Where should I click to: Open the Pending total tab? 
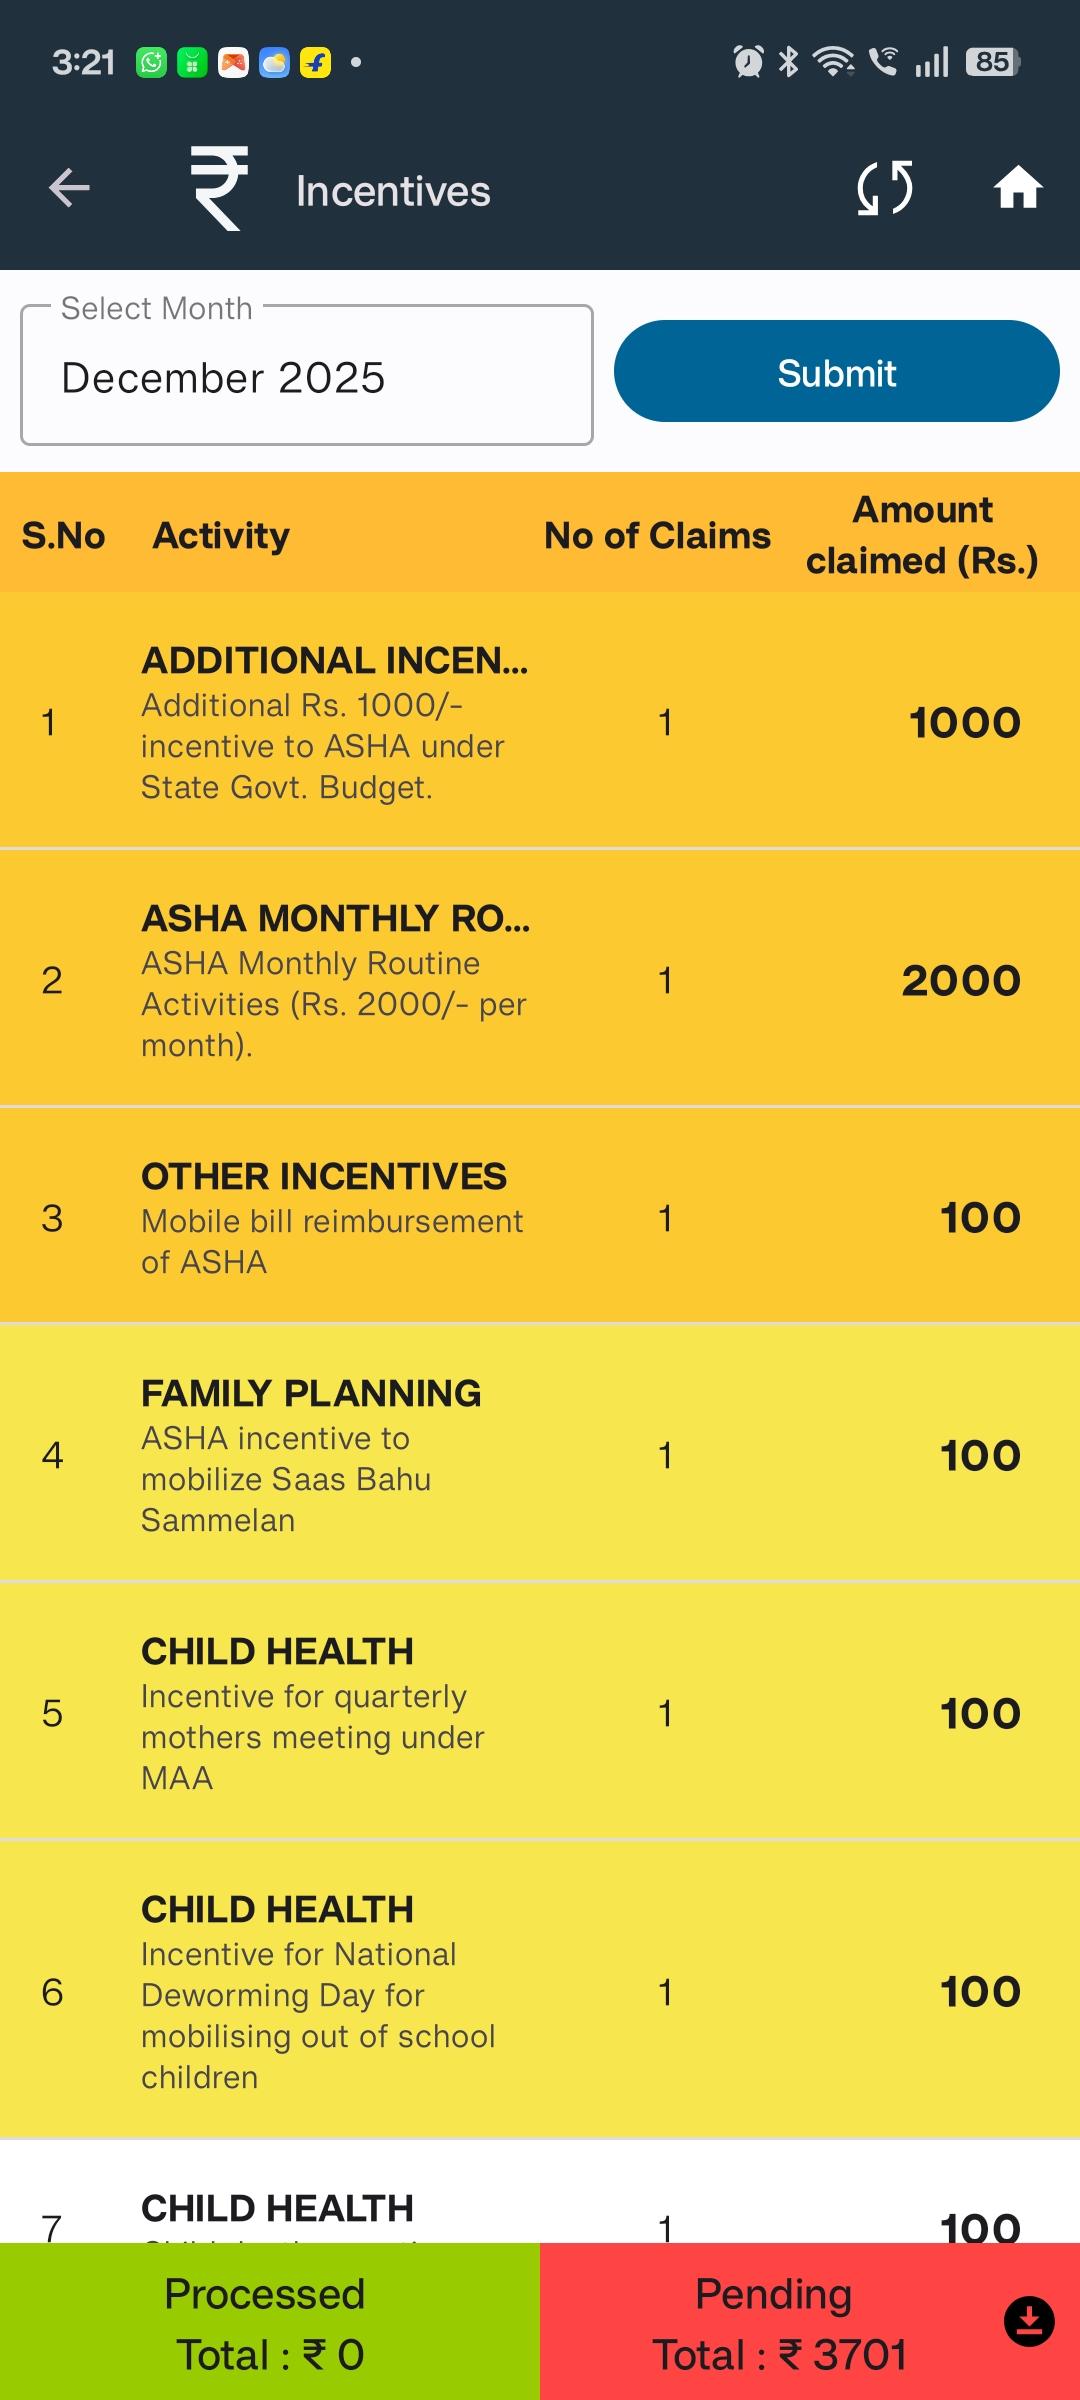point(775,2322)
